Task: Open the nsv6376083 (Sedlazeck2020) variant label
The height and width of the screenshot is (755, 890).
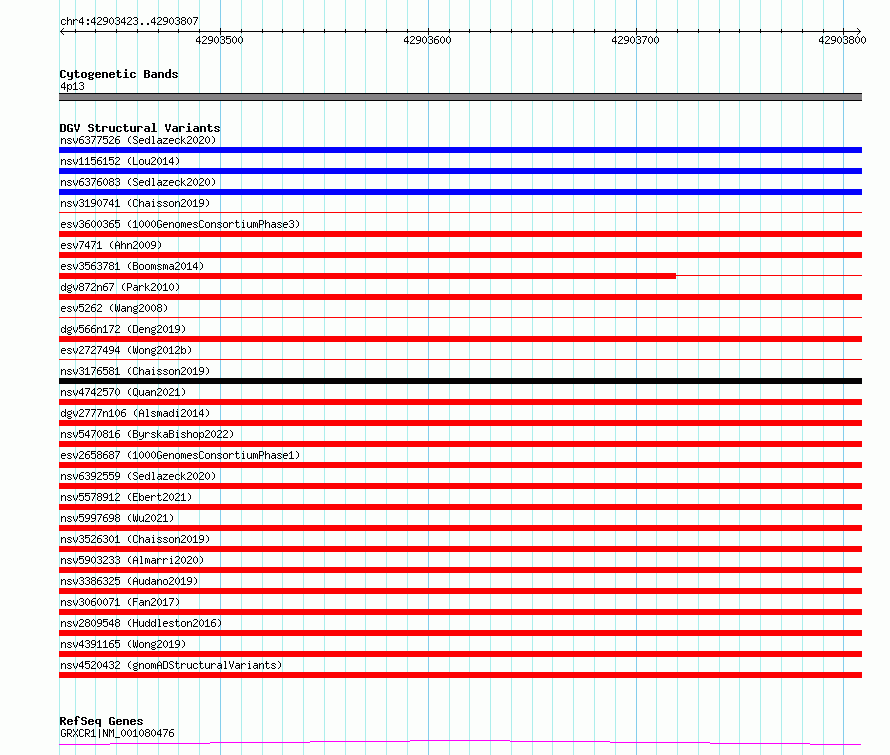Action: pyautogui.click(x=138, y=182)
